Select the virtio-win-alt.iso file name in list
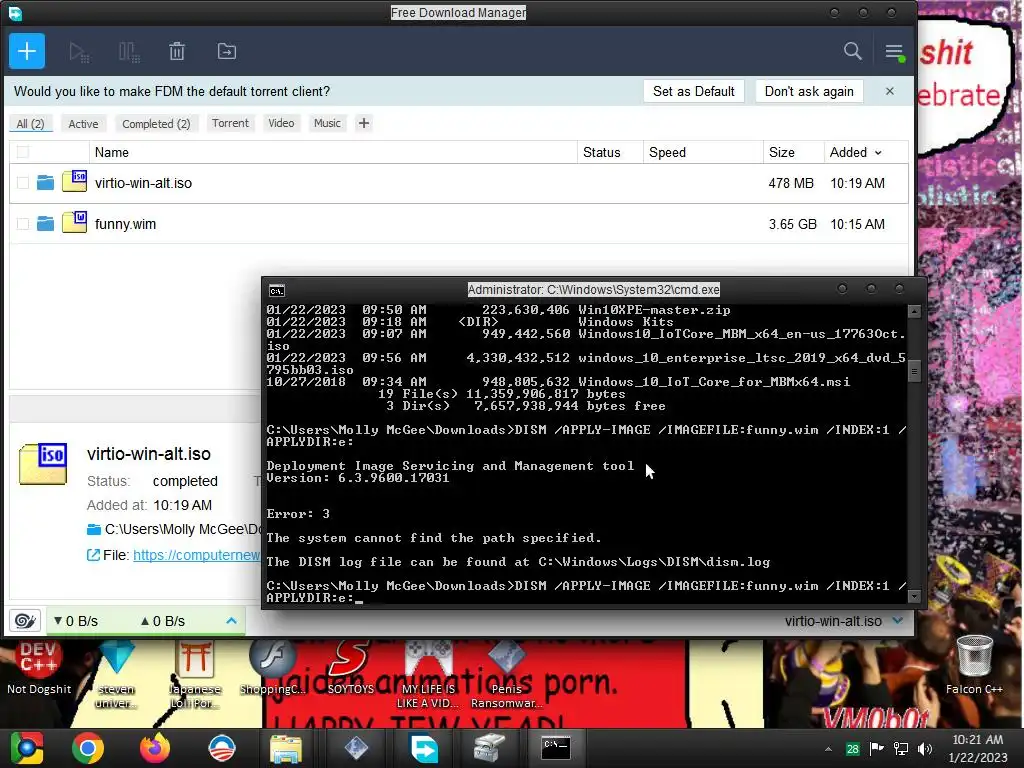 pos(143,184)
